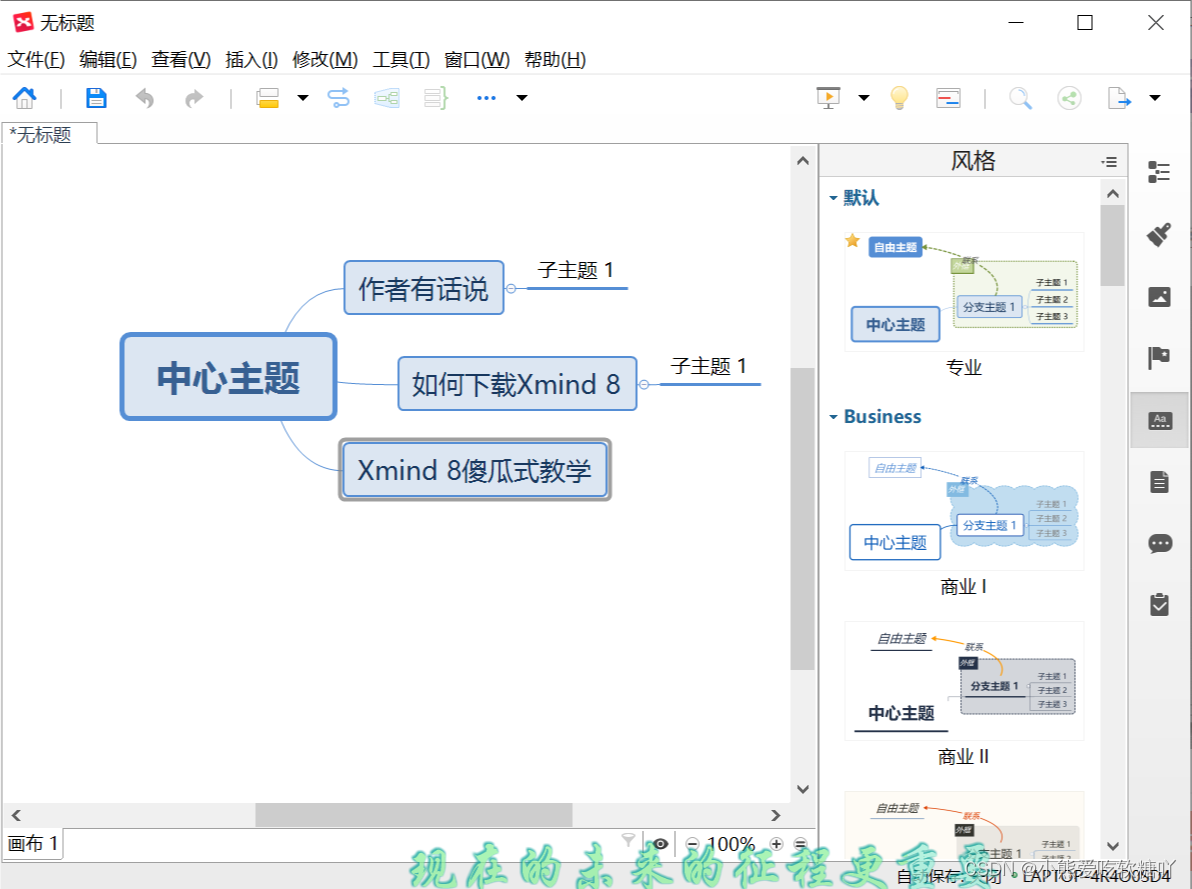Open presentation mode dropdown arrow

pos(864,97)
